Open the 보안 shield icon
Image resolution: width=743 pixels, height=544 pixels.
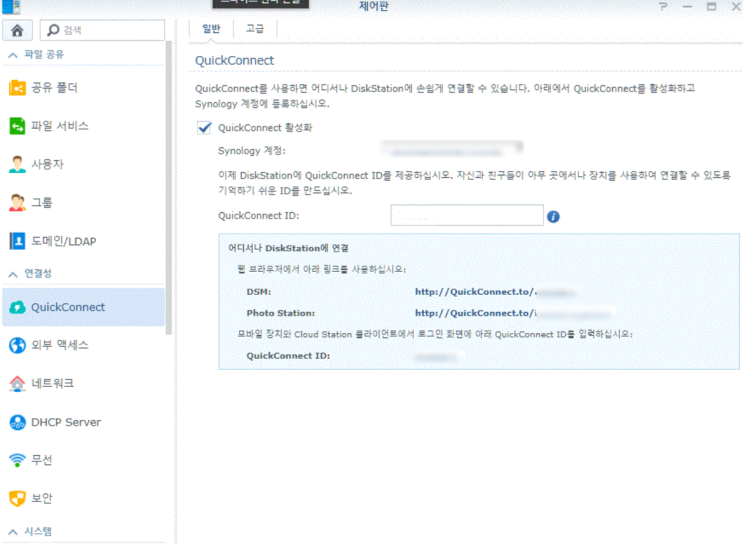pyautogui.click(x=18, y=499)
